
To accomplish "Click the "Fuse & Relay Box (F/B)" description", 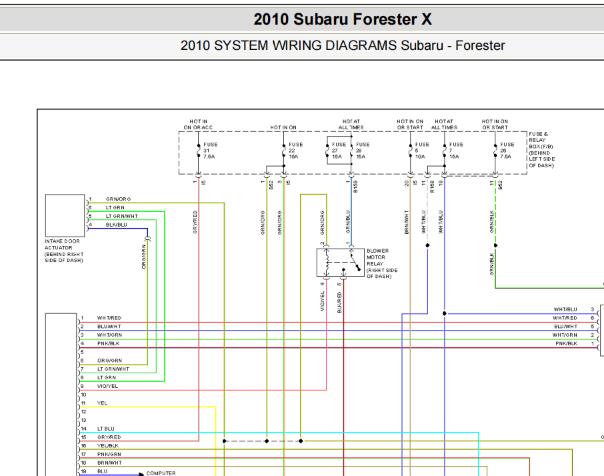I will [x=542, y=149].
